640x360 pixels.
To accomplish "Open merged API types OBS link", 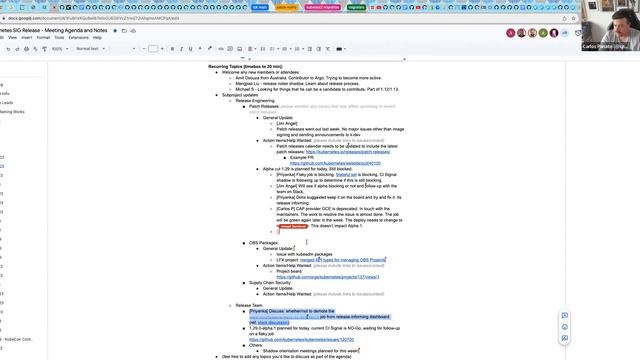I will [343, 260].
